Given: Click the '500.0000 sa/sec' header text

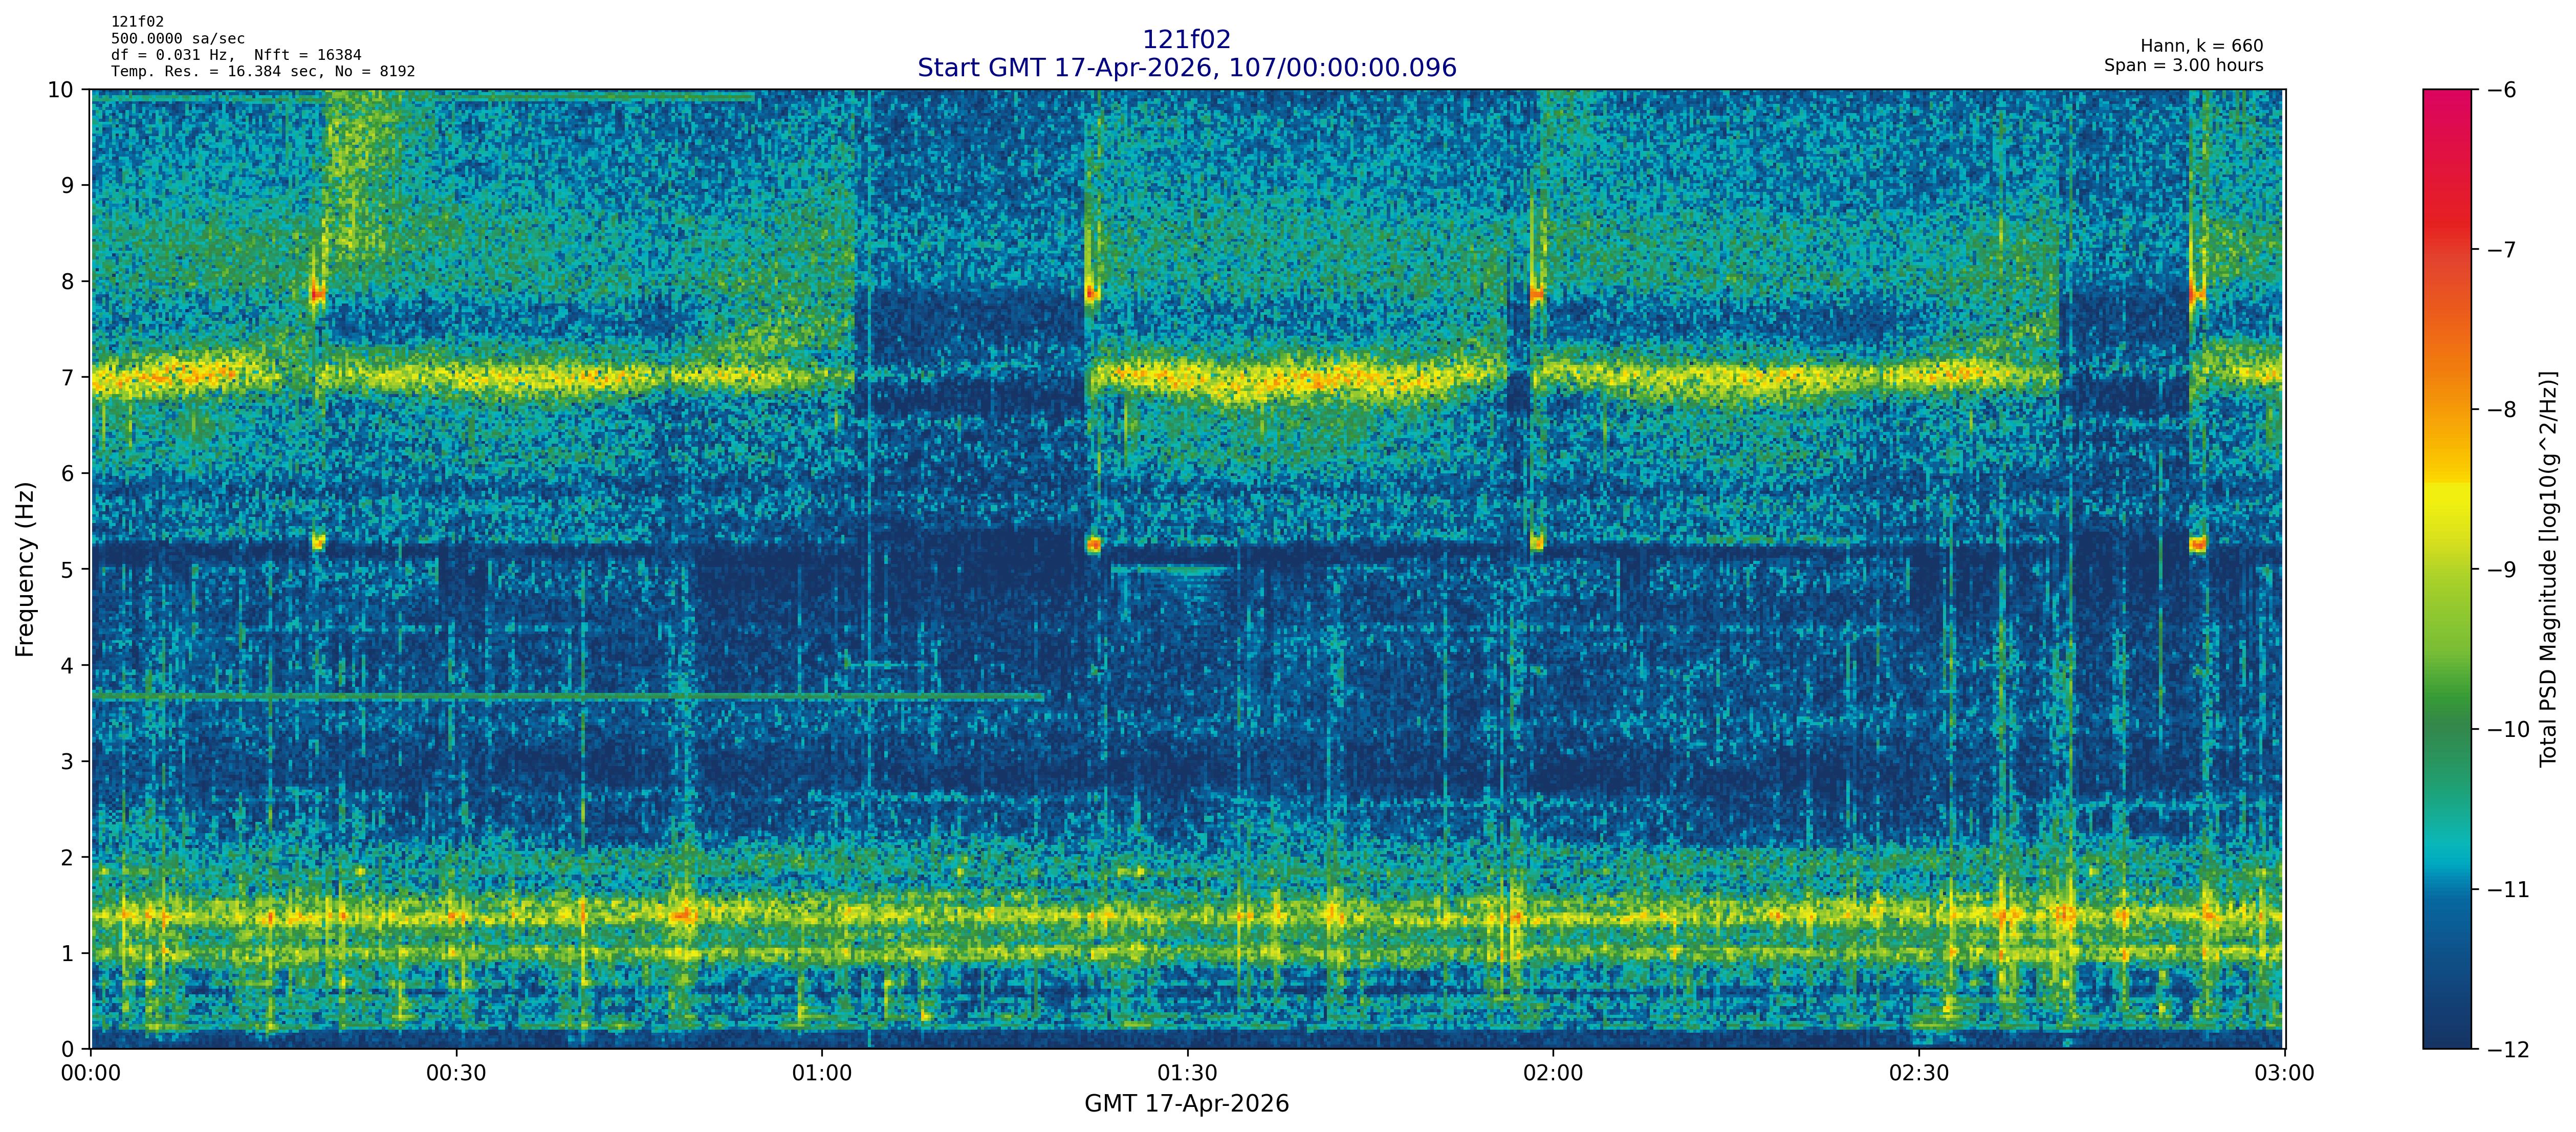Looking at the screenshot, I should (177, 39).
